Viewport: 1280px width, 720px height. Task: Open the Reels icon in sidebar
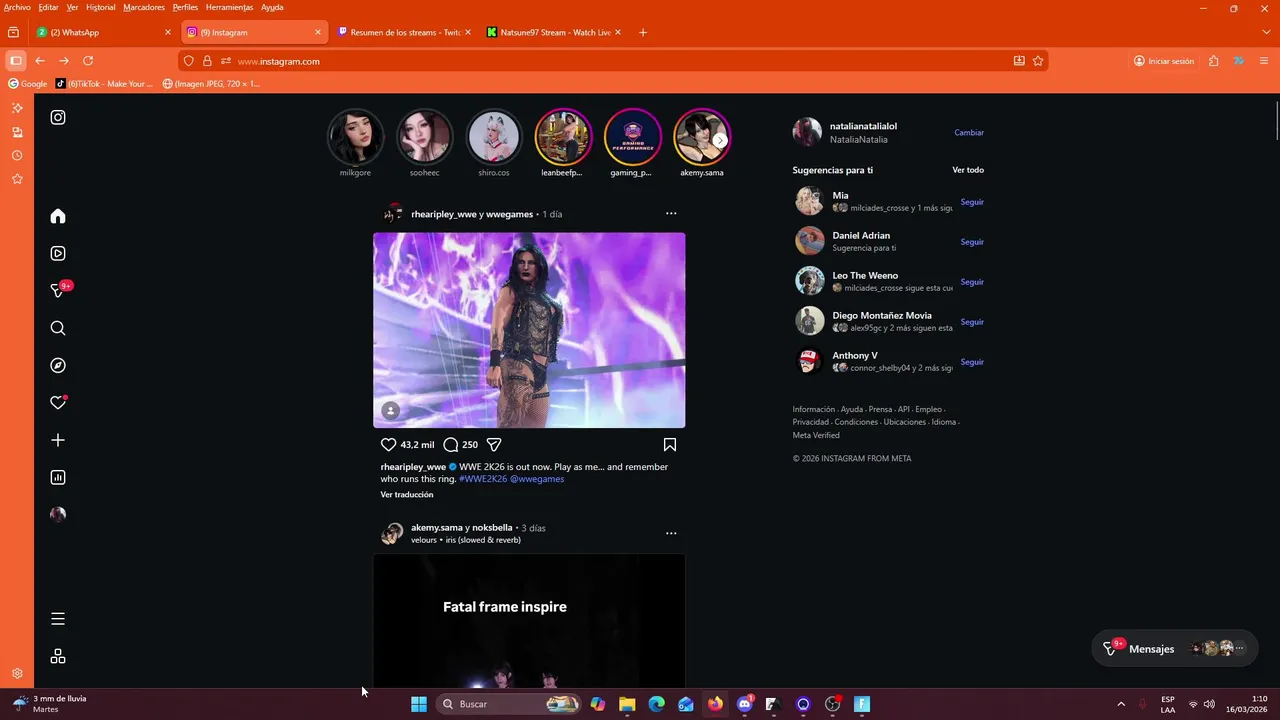click(58, 254)
